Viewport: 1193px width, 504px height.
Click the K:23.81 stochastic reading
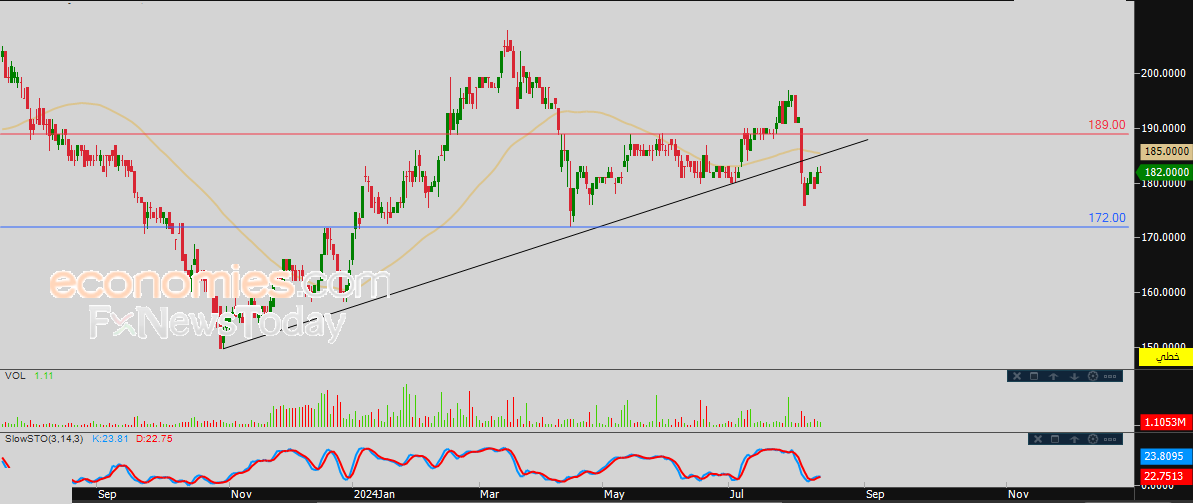click(x=109, y=439)
